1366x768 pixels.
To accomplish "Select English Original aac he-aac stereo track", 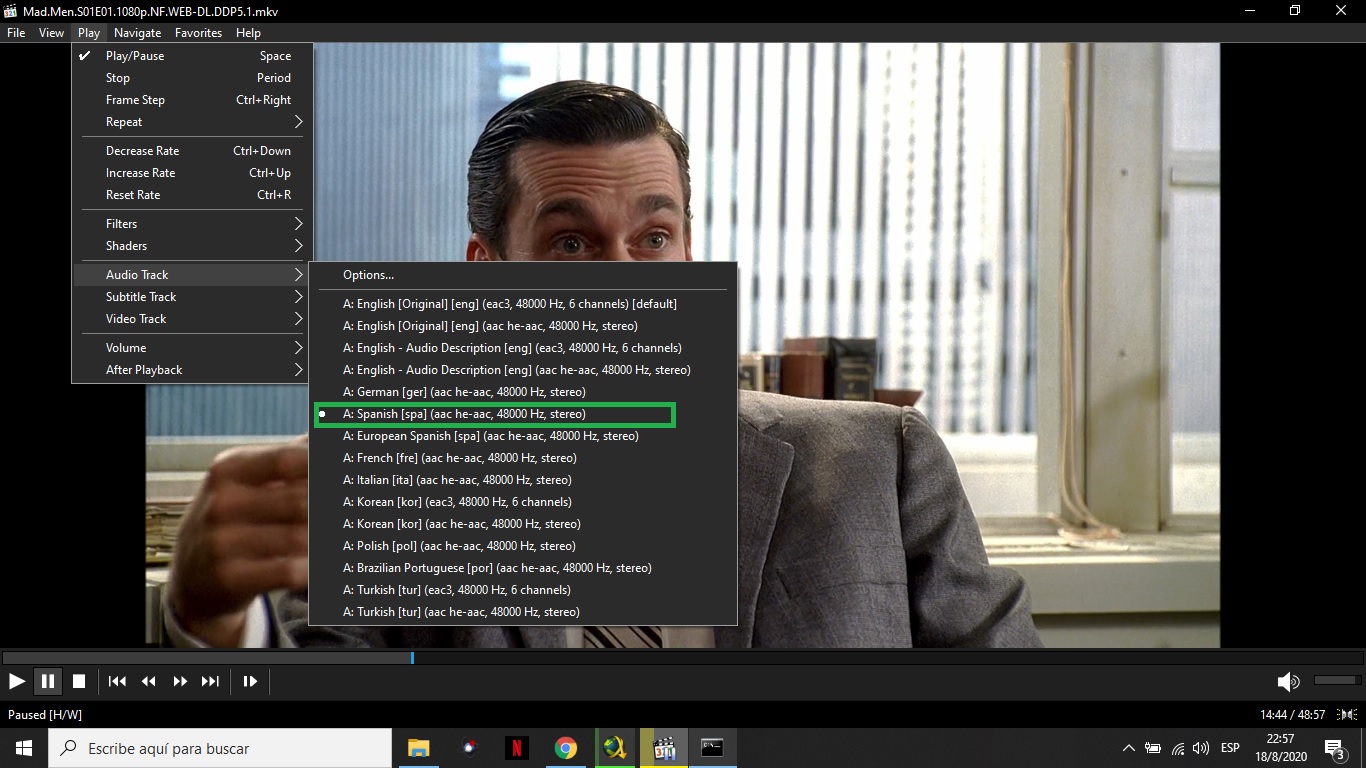I will (522, 326).
